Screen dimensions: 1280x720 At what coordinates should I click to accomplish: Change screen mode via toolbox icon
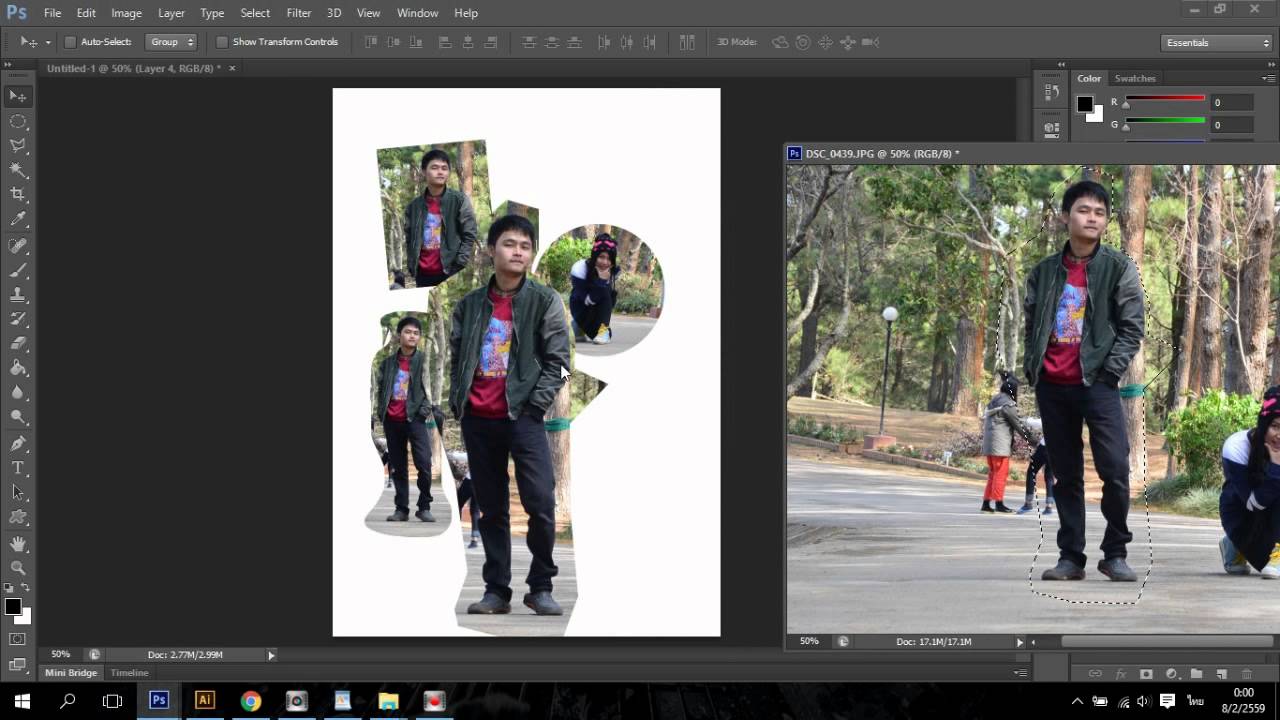click(18, 664)
